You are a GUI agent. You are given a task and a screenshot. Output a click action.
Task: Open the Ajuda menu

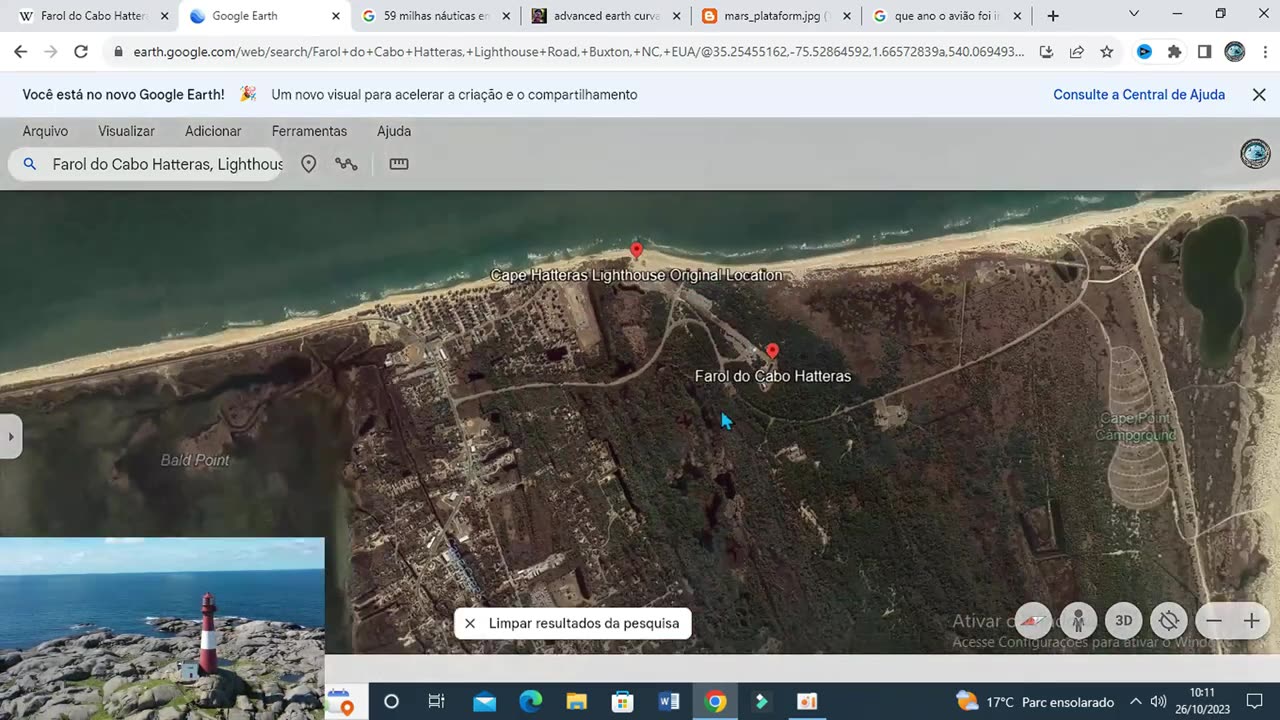(394, 131)
